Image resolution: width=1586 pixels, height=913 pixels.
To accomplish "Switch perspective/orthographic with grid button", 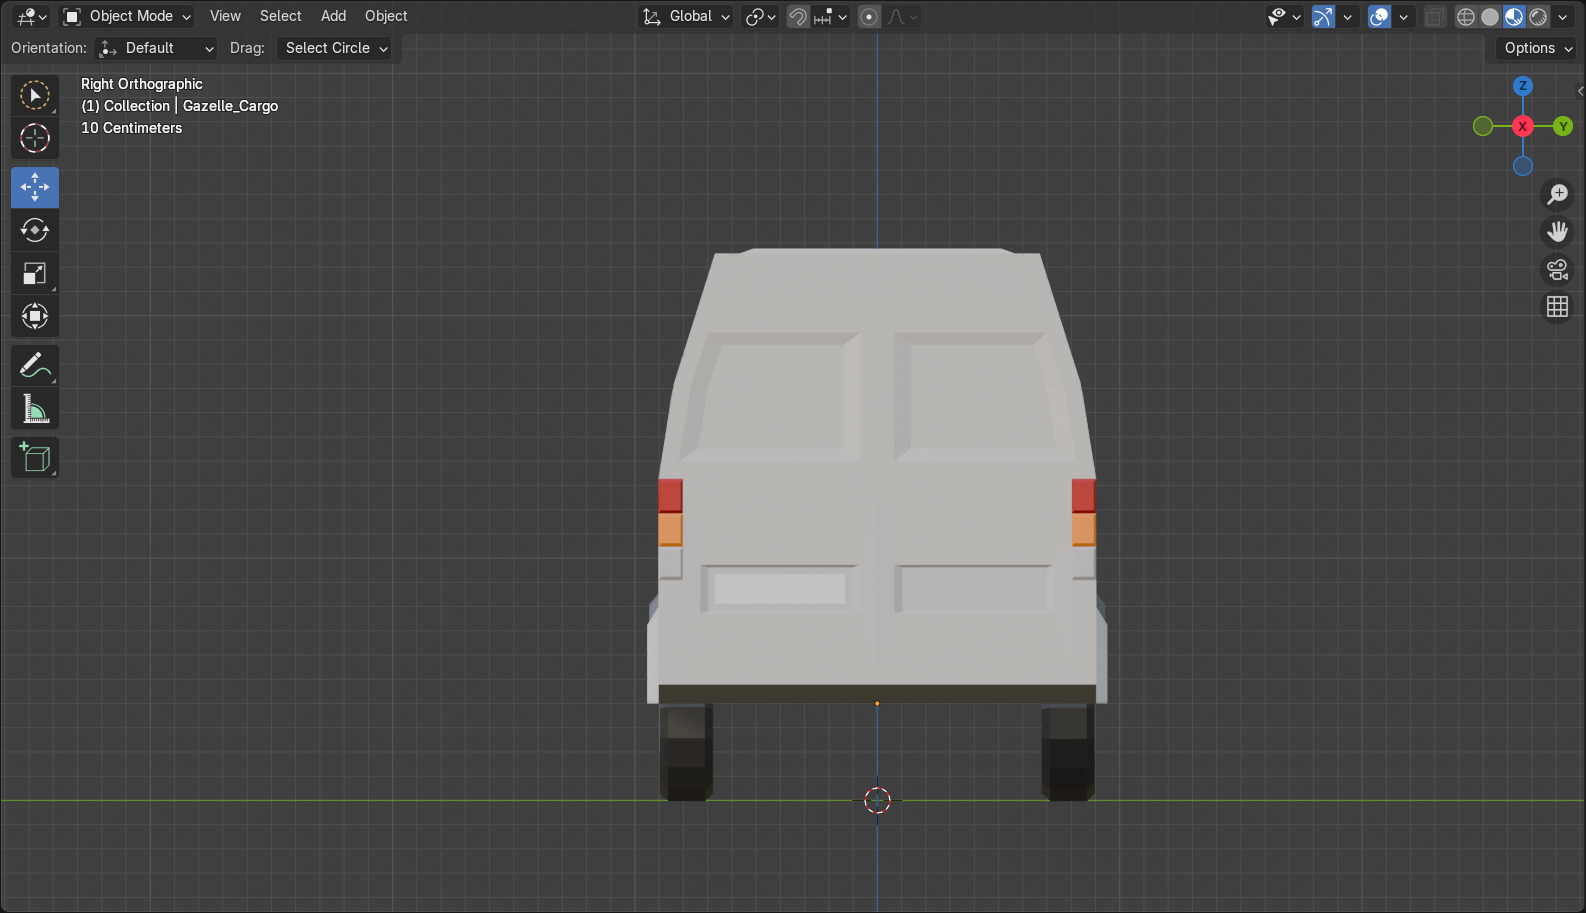I will (1558, 307).
